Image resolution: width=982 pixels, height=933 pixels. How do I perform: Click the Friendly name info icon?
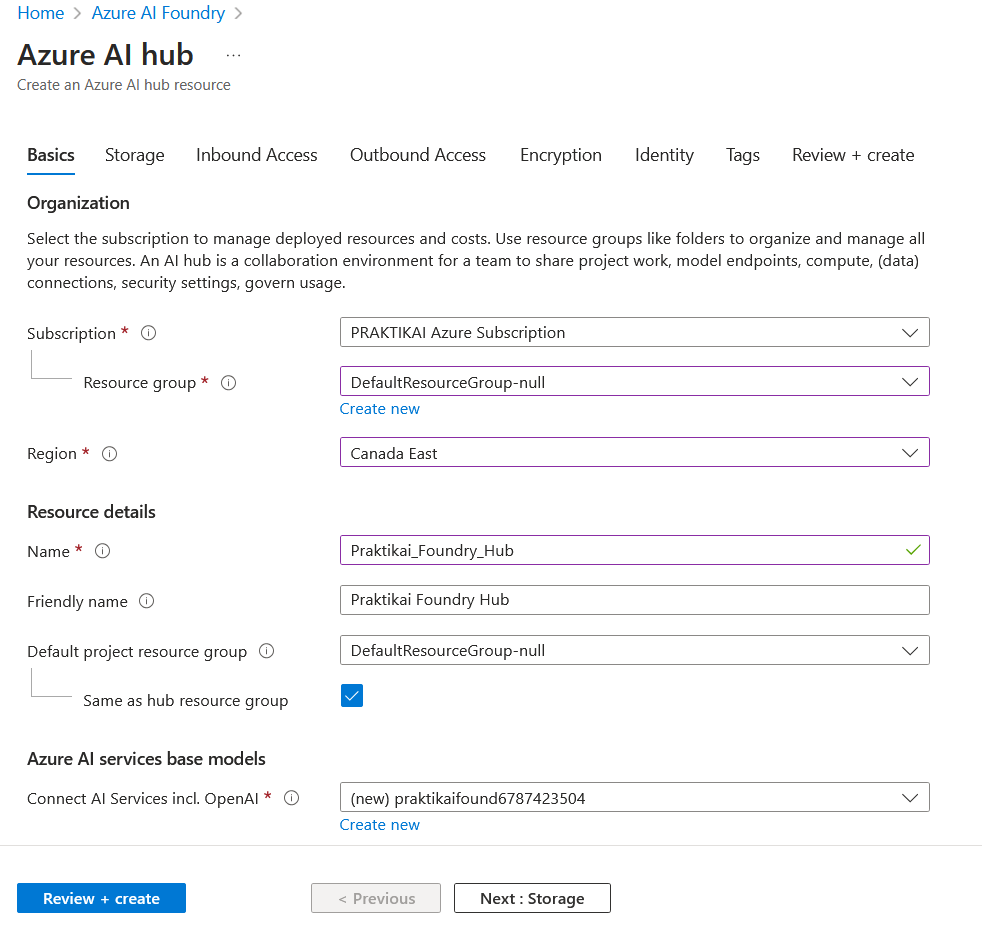pos(145,601)
